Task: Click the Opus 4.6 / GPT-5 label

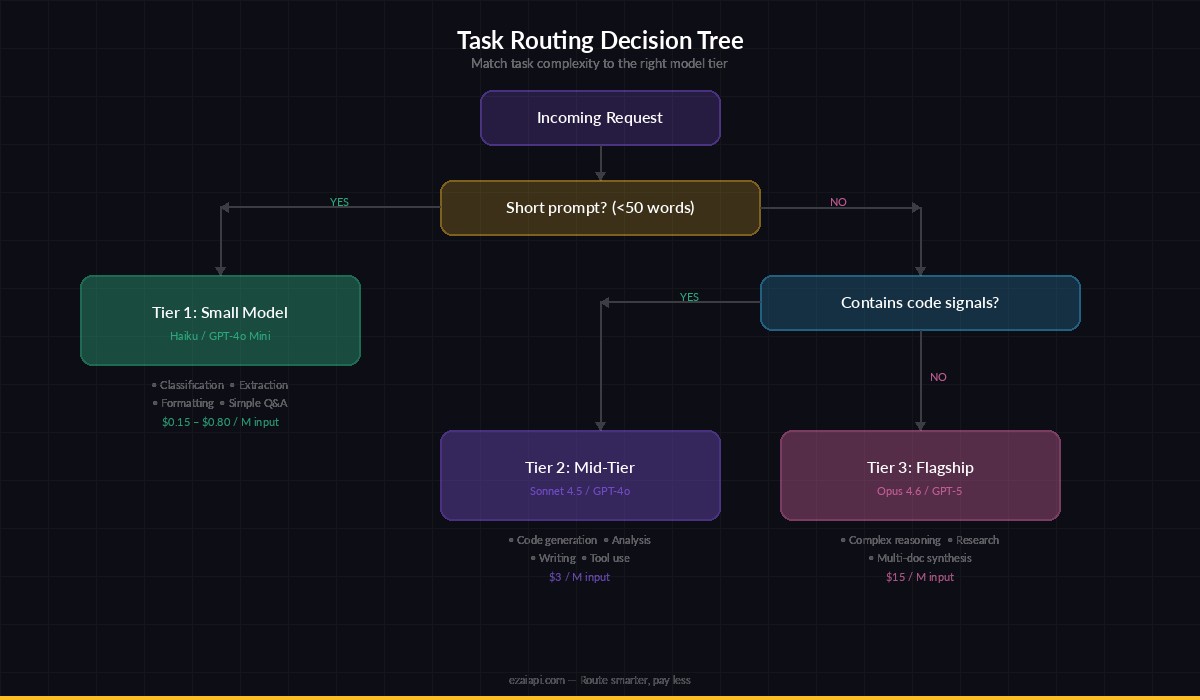Action: click(918, 491)
